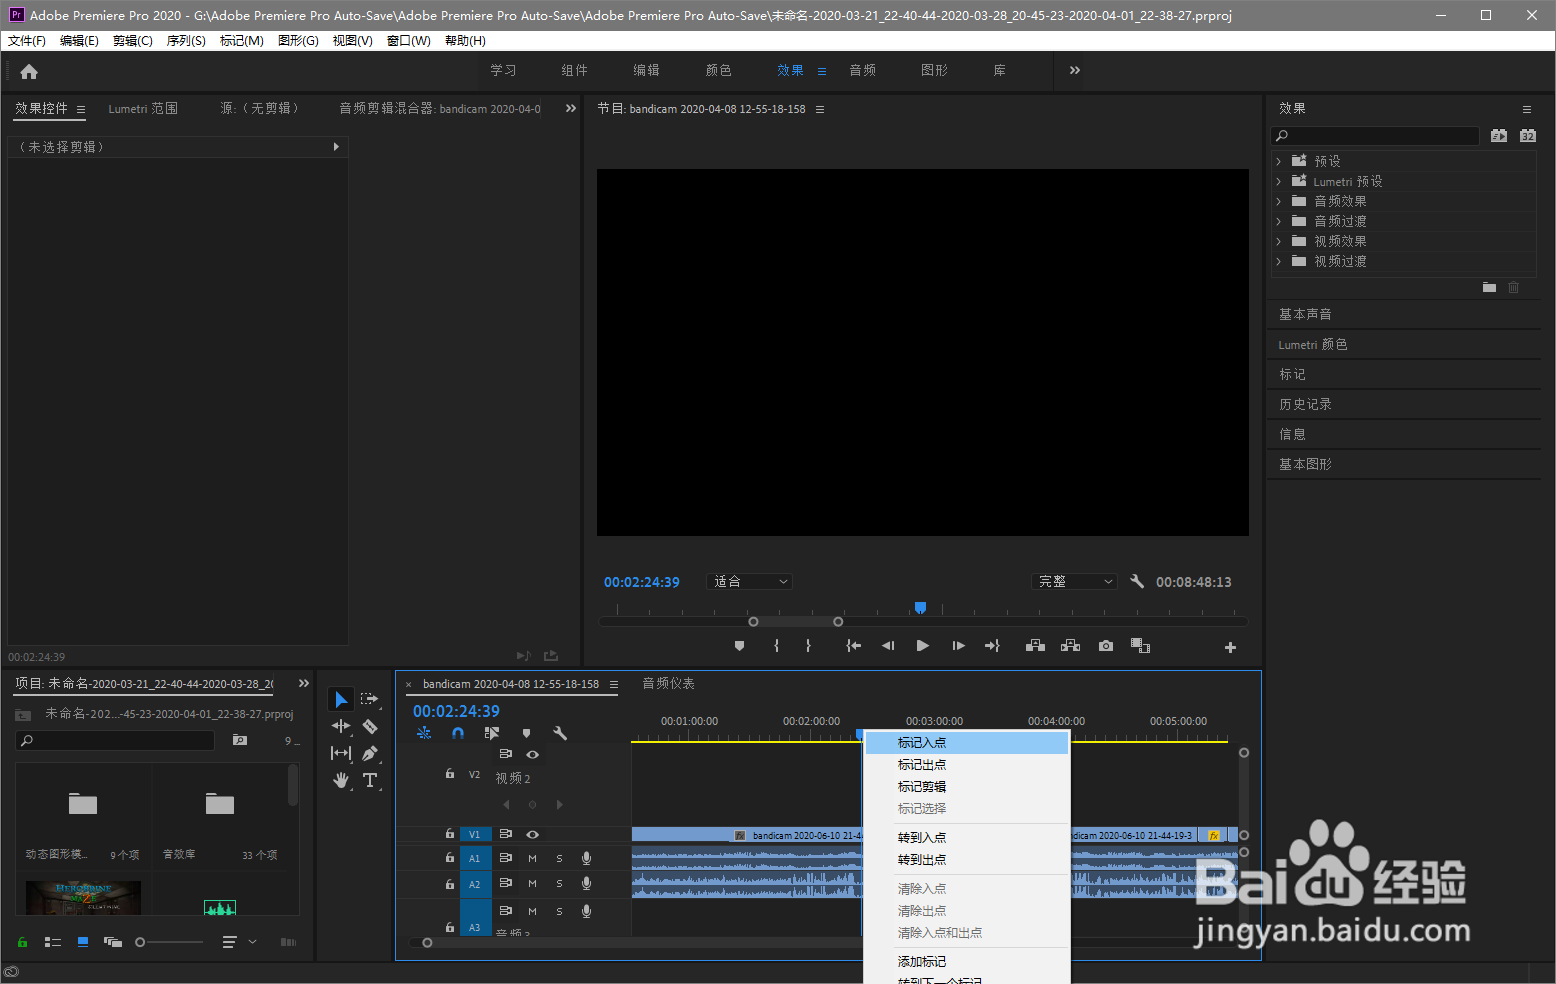Select the Selection (arrow) tool
This screenshot has height=984, width=1556.
pos(341,699)
